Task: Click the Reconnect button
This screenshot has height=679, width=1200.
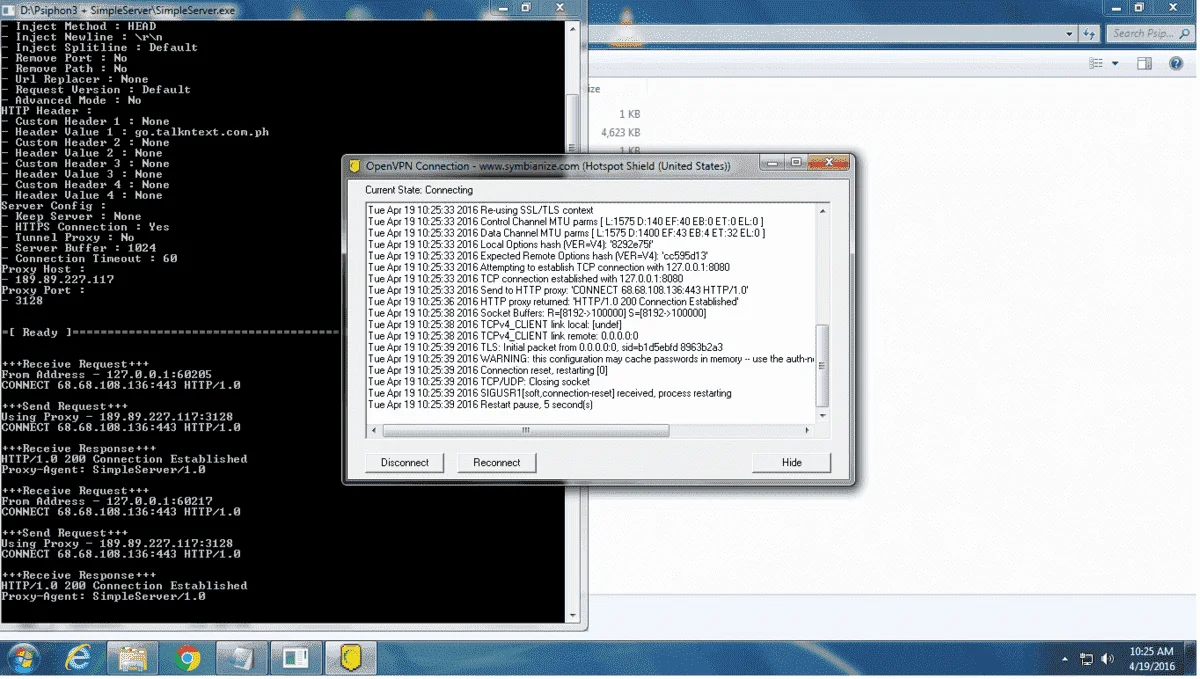Action: coord(497,462)
